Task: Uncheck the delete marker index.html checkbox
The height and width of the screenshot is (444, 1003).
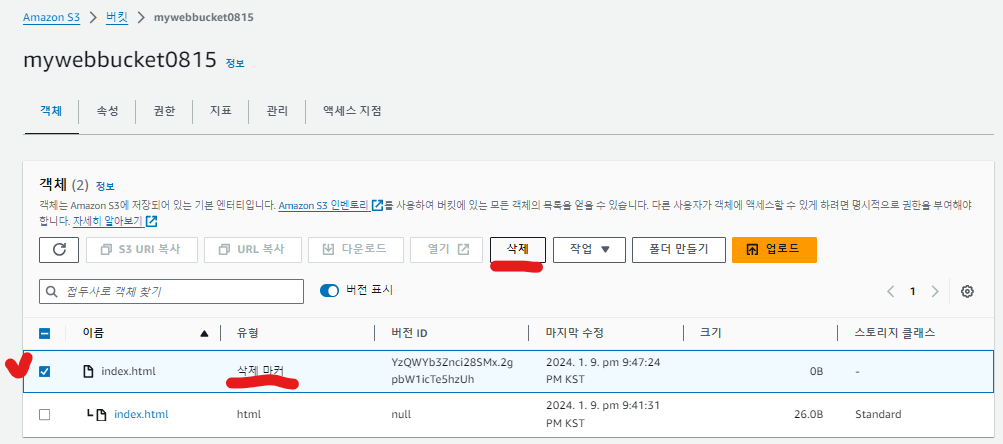Action: pos(44,371)
